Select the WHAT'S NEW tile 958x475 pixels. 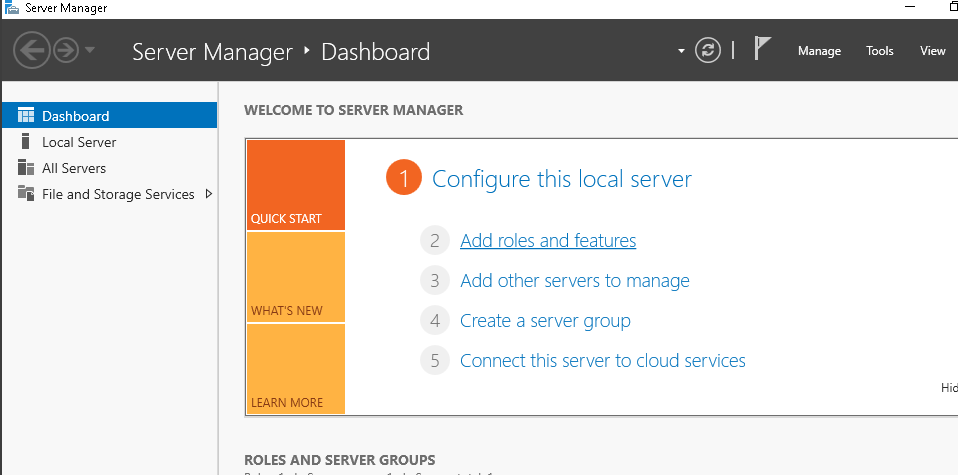295,277
